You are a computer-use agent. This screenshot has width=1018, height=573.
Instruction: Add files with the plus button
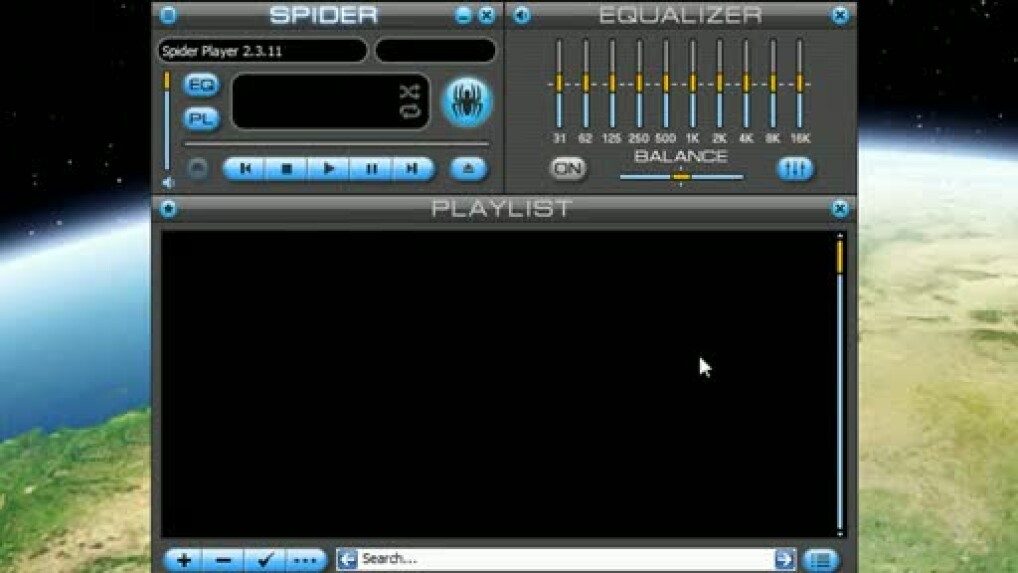184,560
